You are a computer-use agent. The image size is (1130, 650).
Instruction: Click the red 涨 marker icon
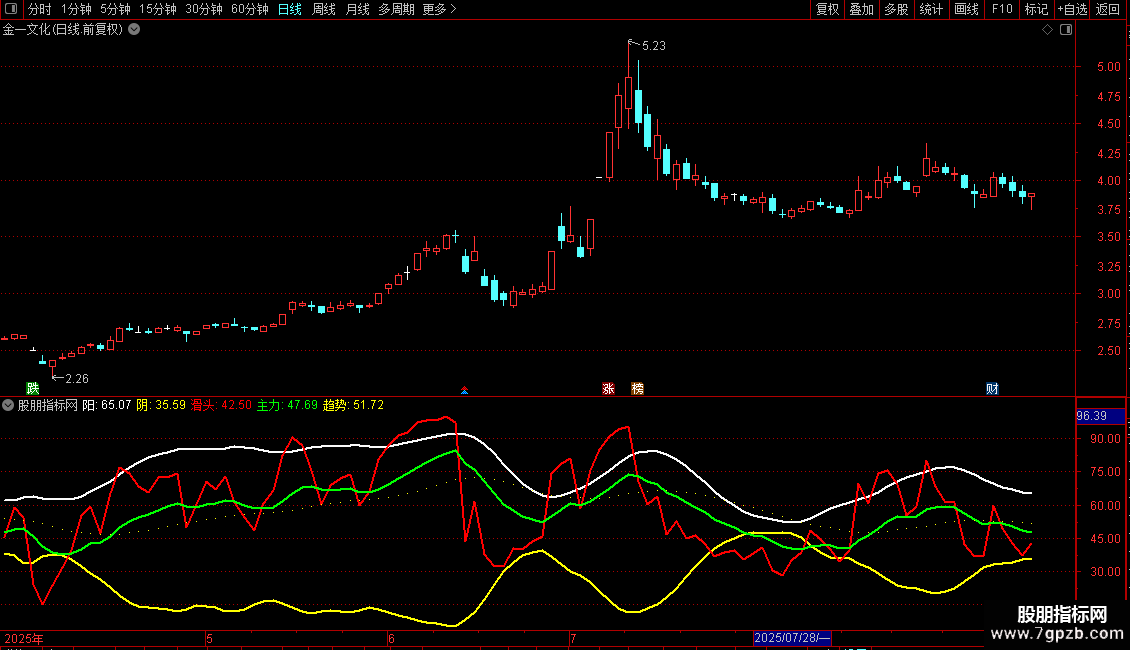coord(608,388)
